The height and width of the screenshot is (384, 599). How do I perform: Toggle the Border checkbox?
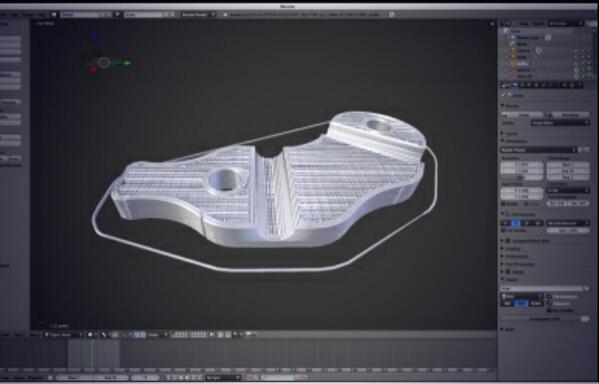[503, 204]
